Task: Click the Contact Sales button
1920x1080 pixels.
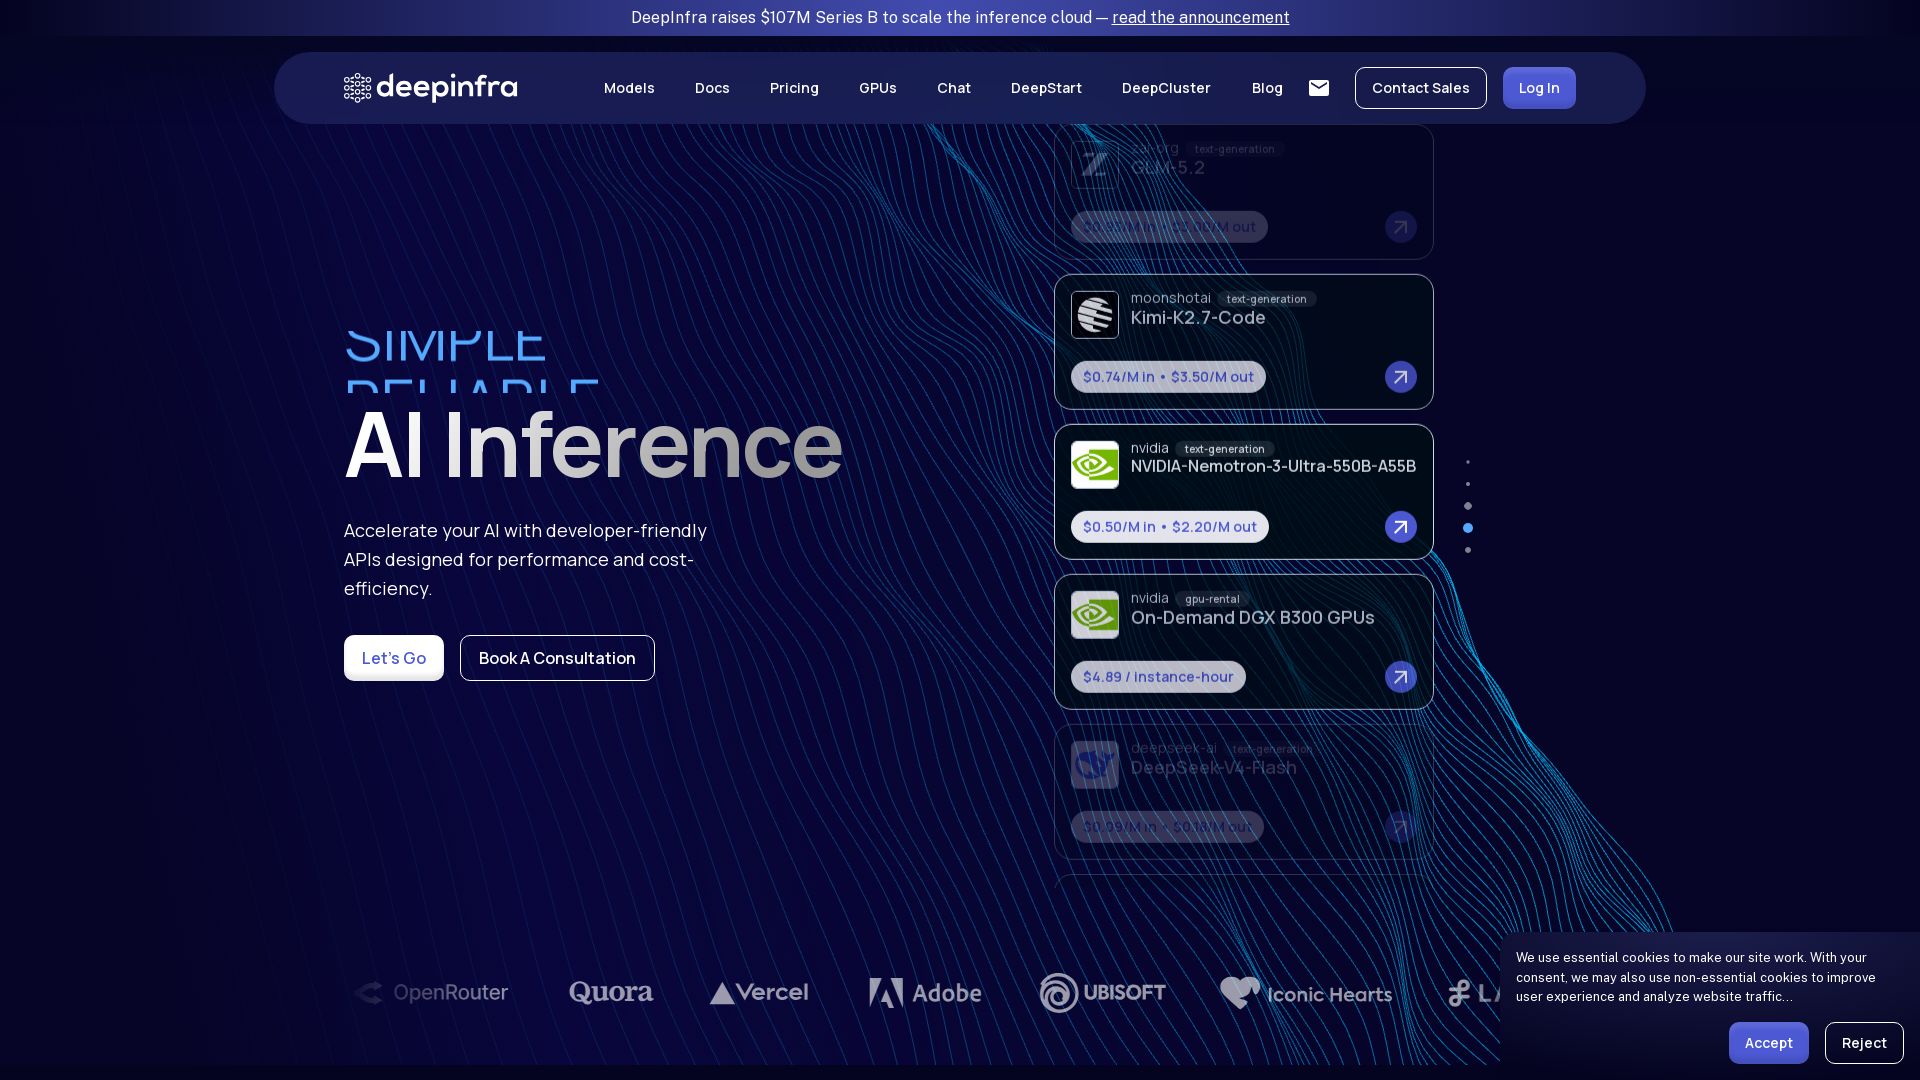Action: [x=1420, y=88]
